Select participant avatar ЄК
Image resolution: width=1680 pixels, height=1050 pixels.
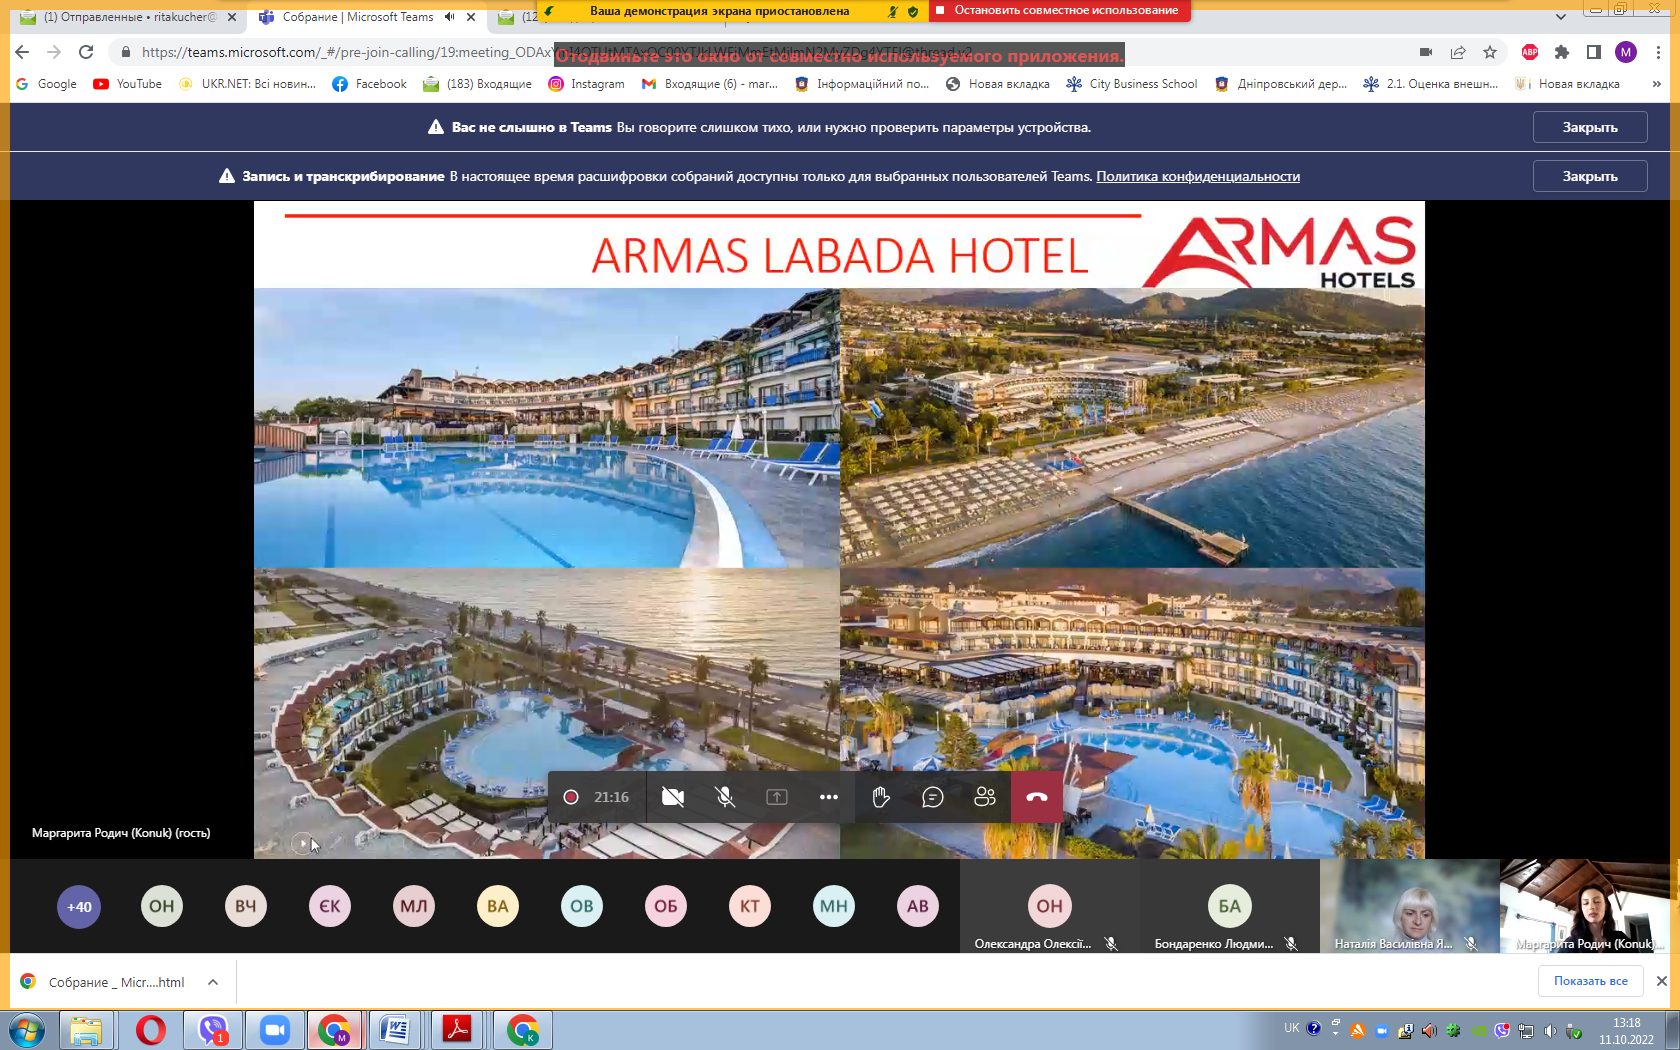330,907
